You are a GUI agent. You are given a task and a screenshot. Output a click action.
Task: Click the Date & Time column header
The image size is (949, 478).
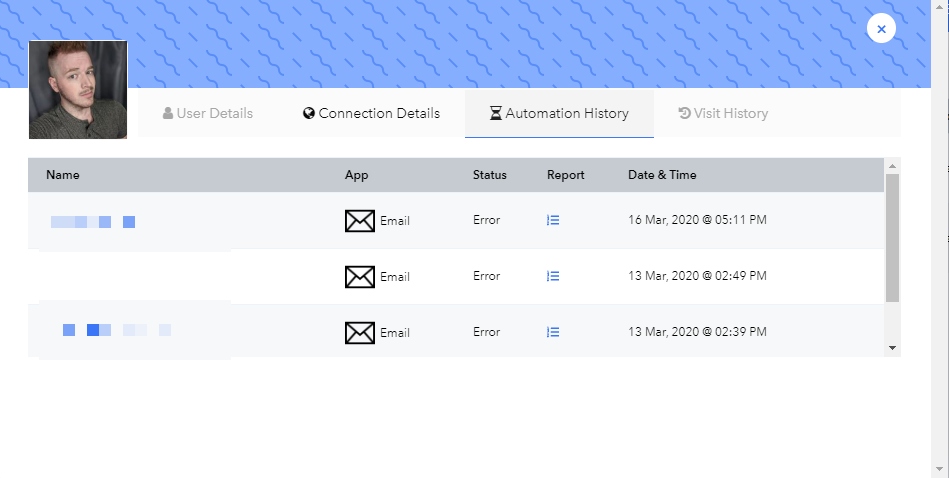662,175
